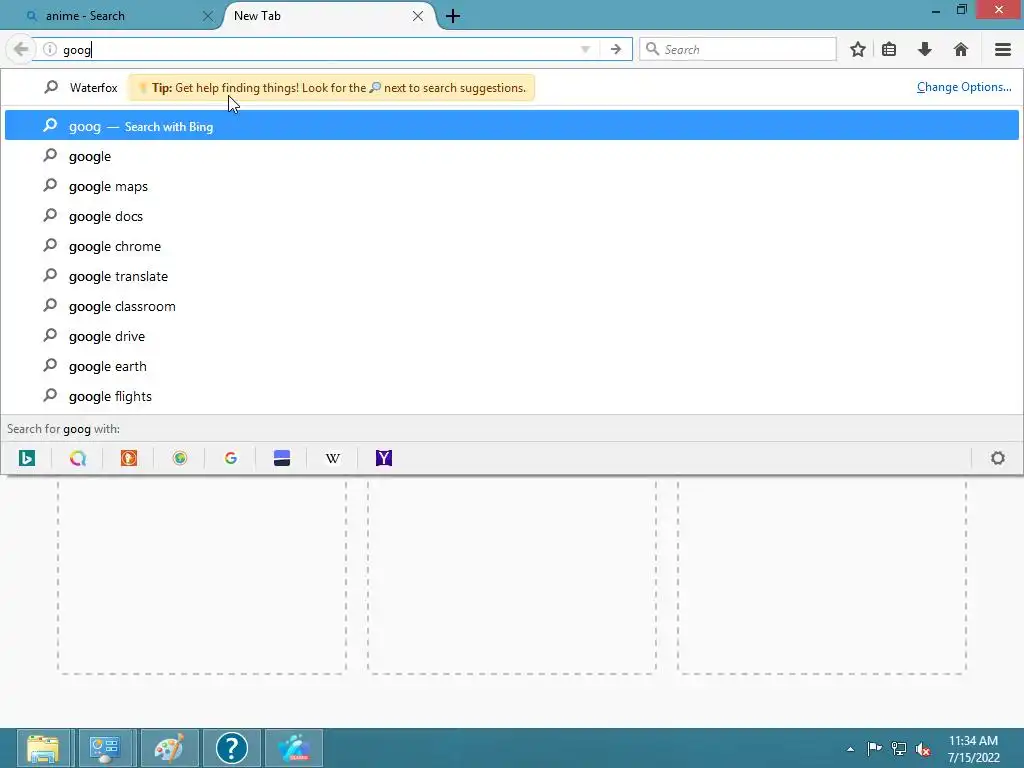
Task: Open Control Panel taskbar icon
Action: (106, 748)
